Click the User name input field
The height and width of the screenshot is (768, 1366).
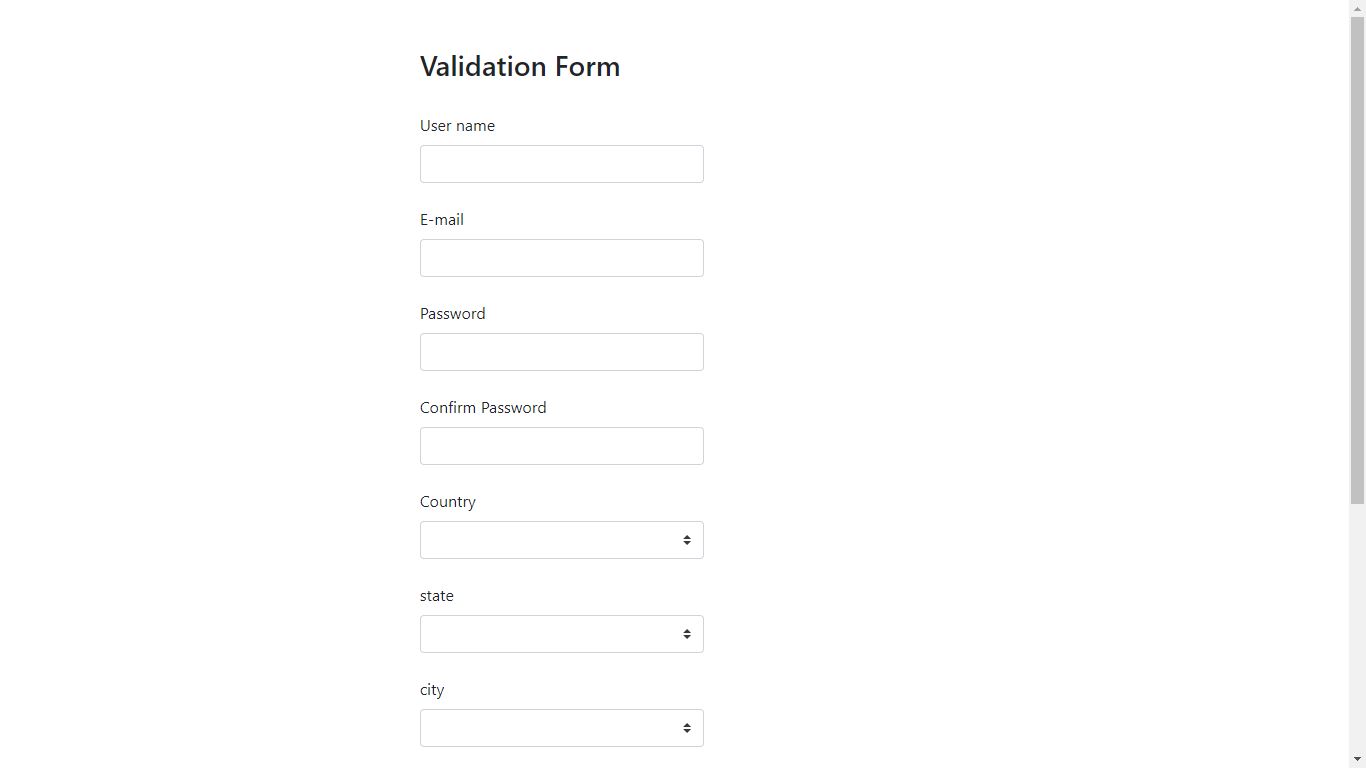tap(561, 164)
